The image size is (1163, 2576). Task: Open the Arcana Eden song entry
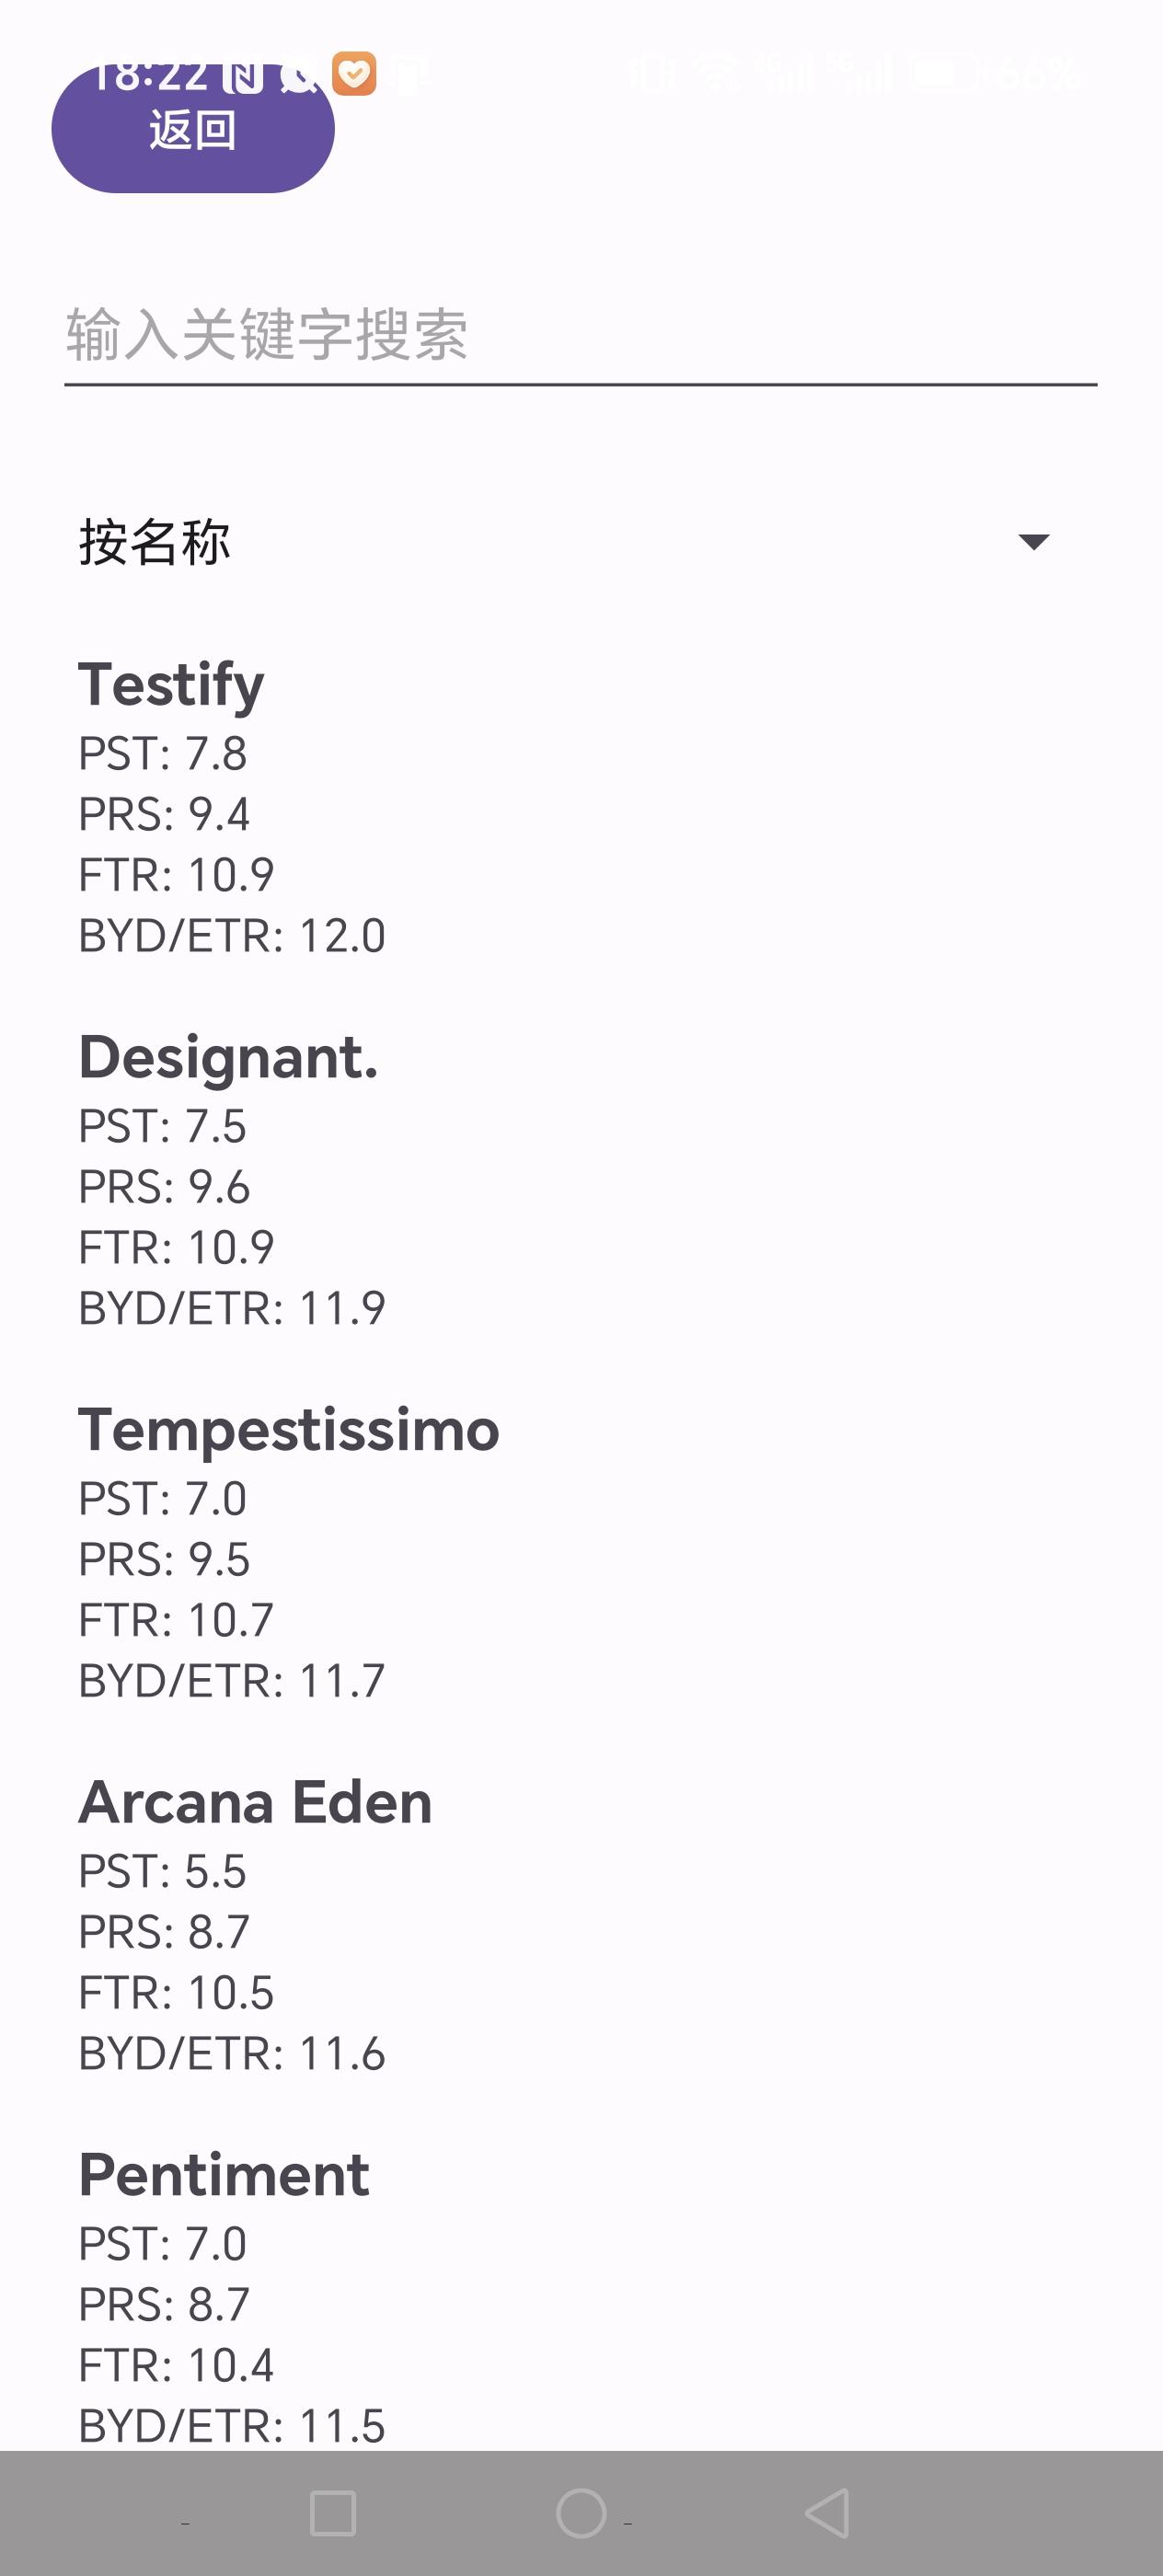[581, 1926]
